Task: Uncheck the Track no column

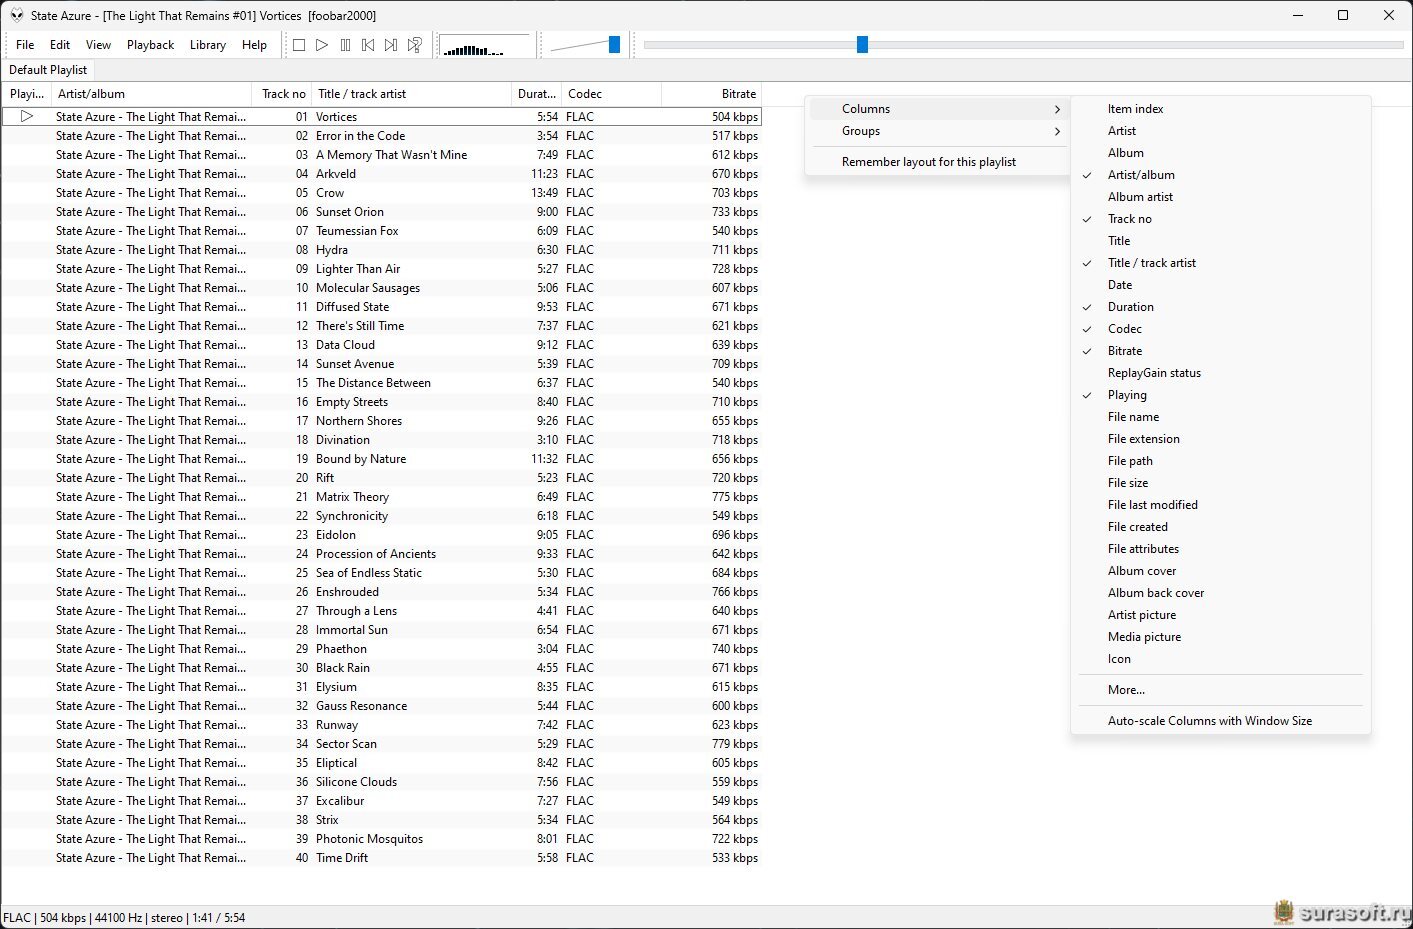Action: click(1220, 219)
